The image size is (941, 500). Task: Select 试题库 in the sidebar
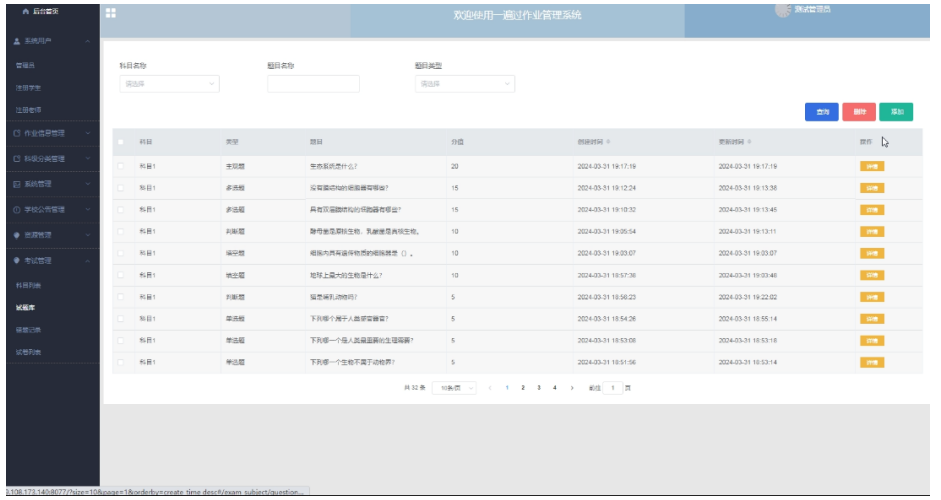point(25,308)
